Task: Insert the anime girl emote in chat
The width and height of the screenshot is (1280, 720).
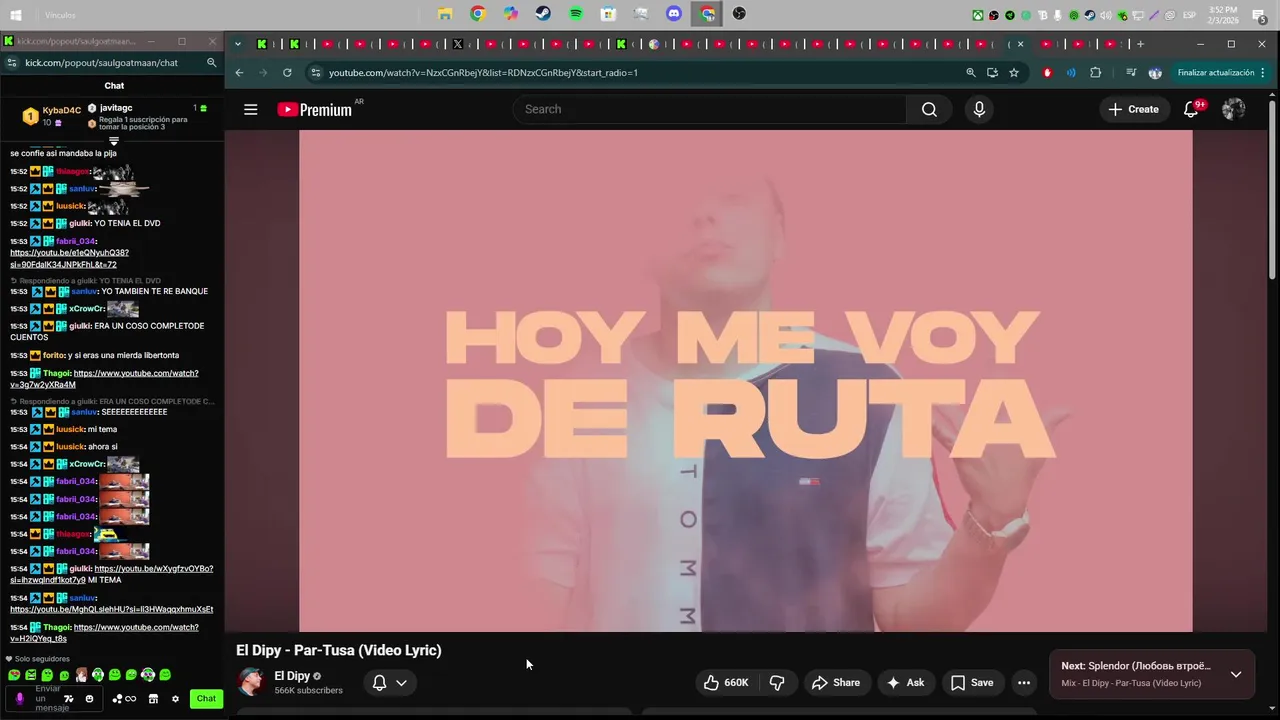Action: (81, 675)
